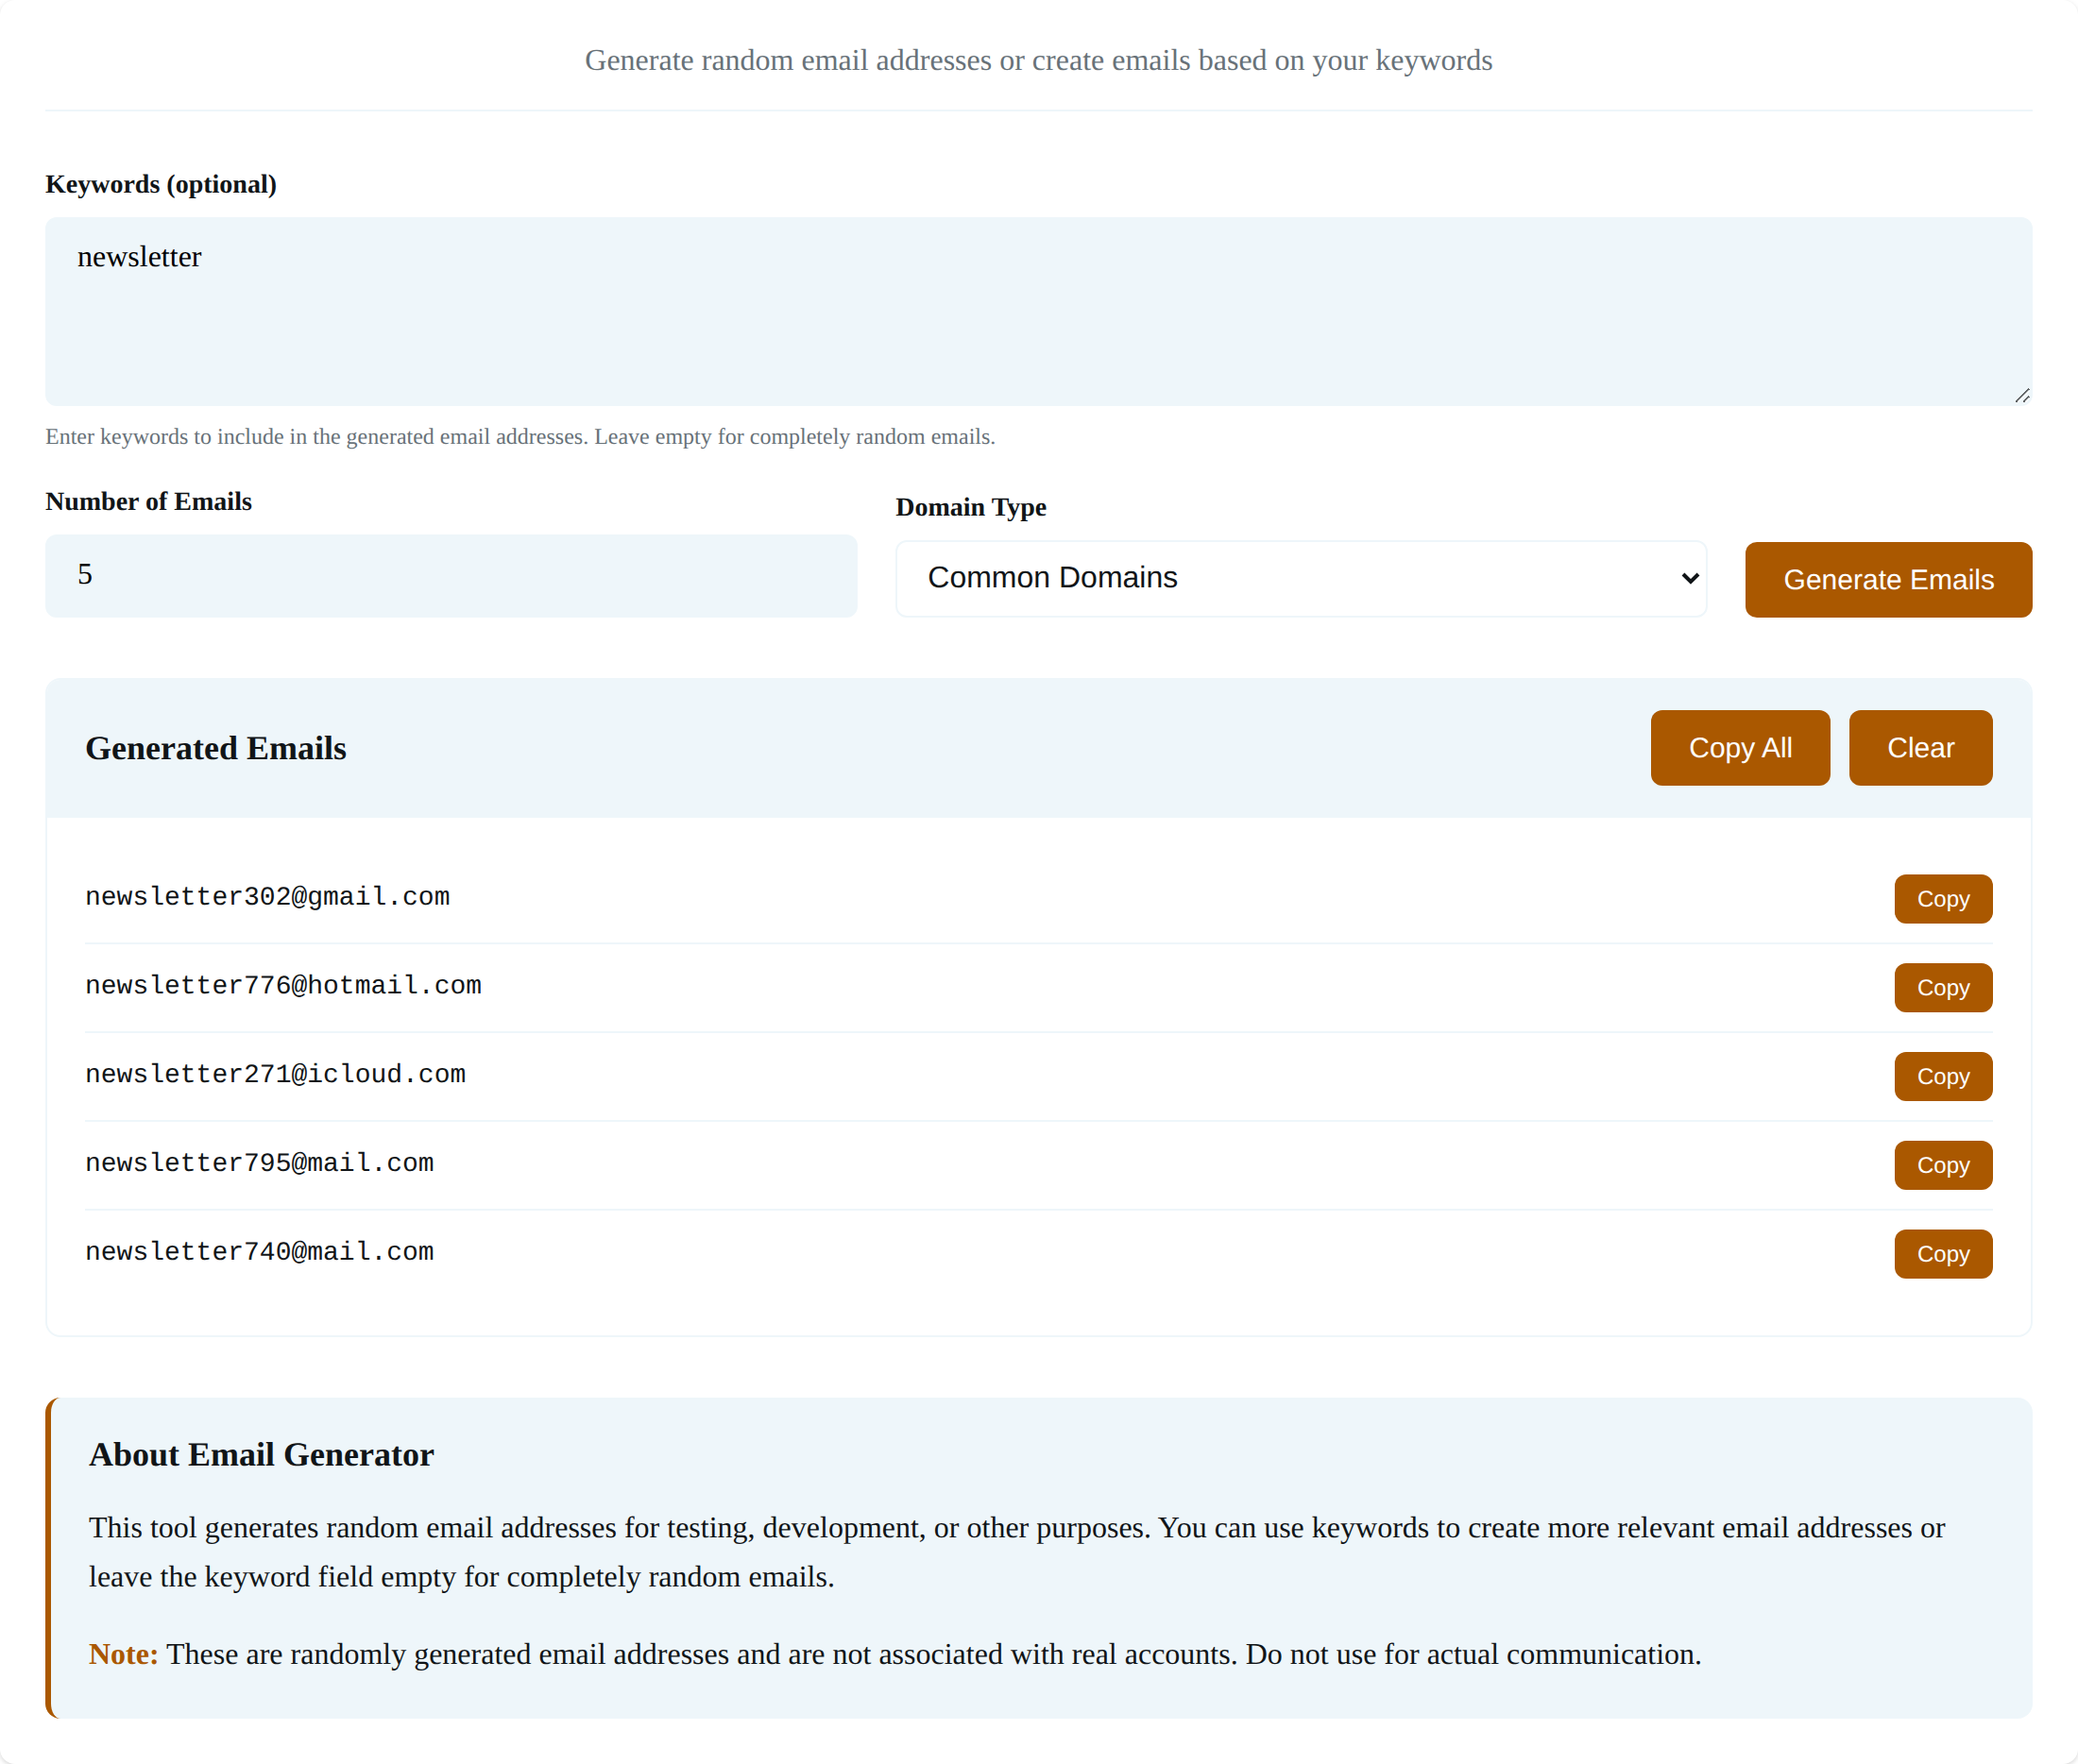Image resolution: width=2078 pixels, height=1764 pixels.
Task: Focus the Number of Emails field
Action: [x=451, y=575]
